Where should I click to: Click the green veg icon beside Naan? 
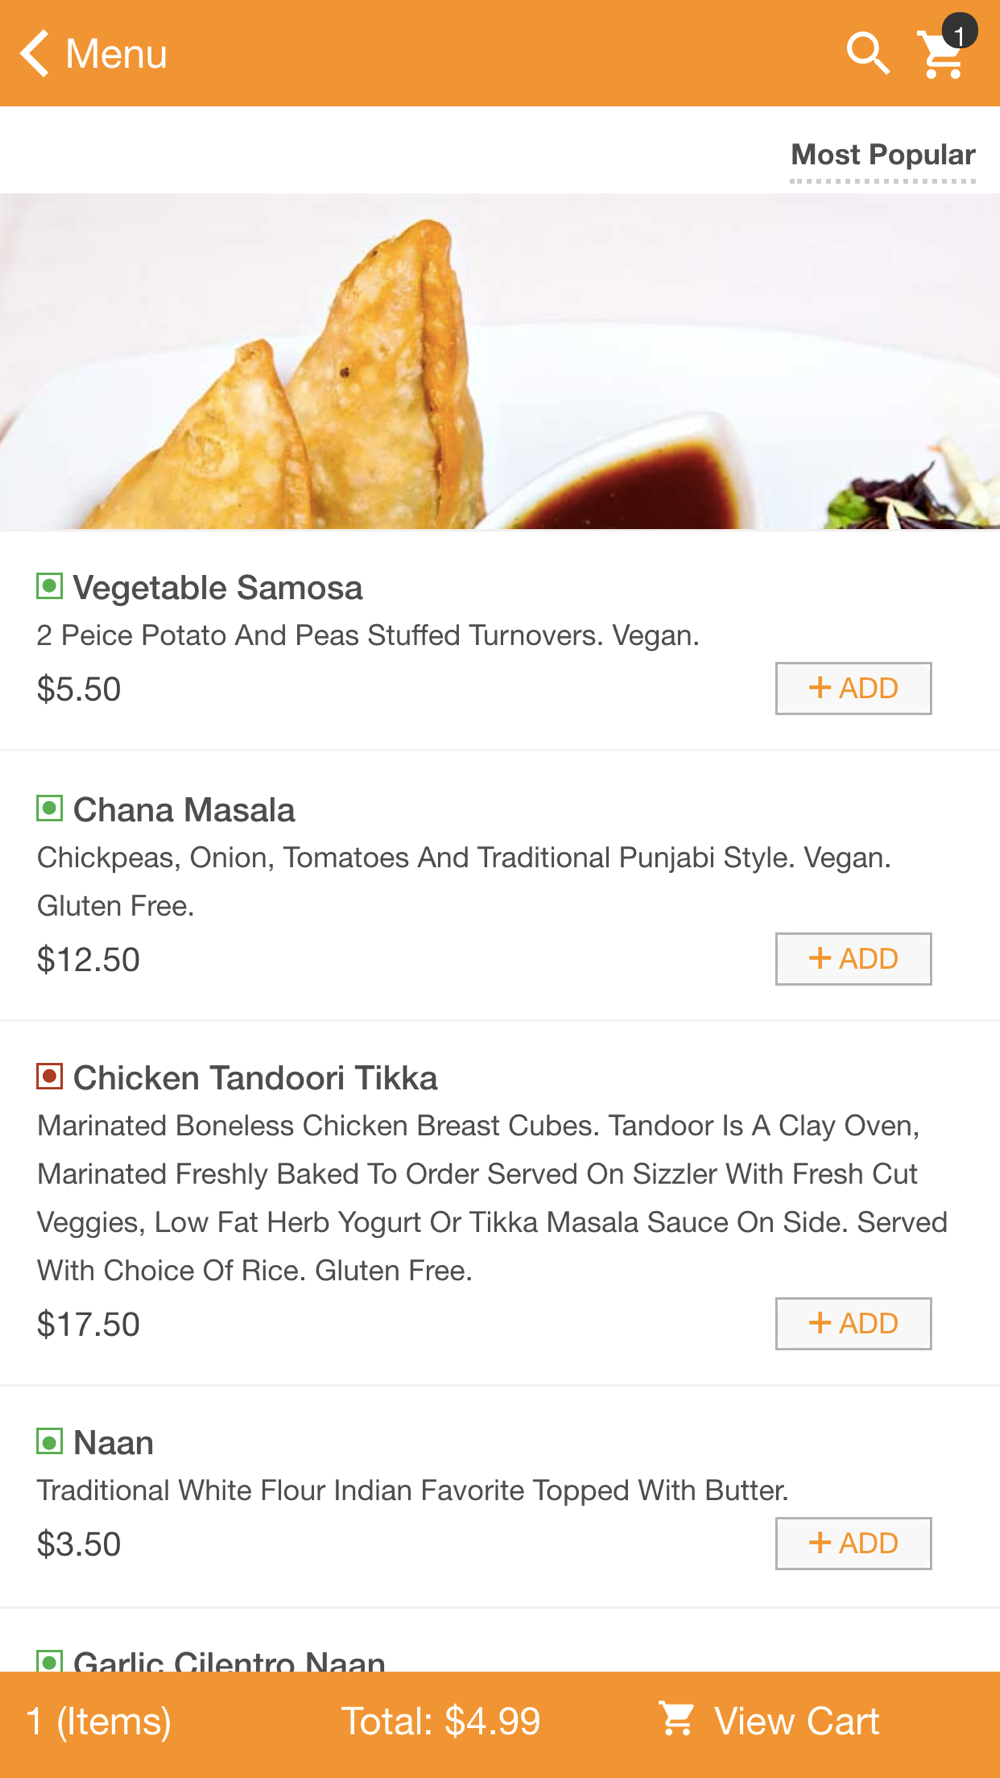[49, 1441]
